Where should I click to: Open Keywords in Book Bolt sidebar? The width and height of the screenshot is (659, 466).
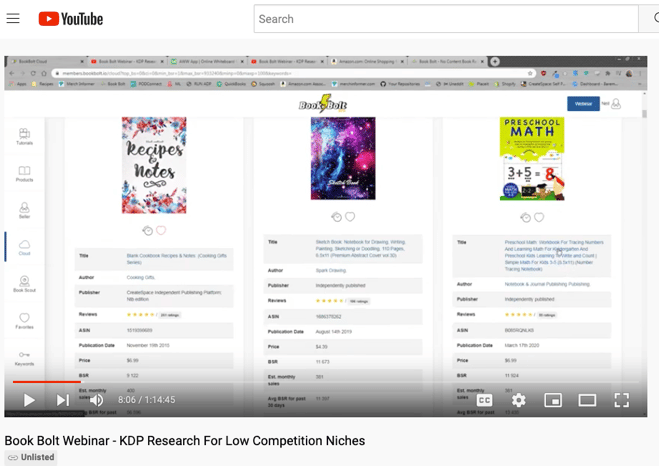24,358
